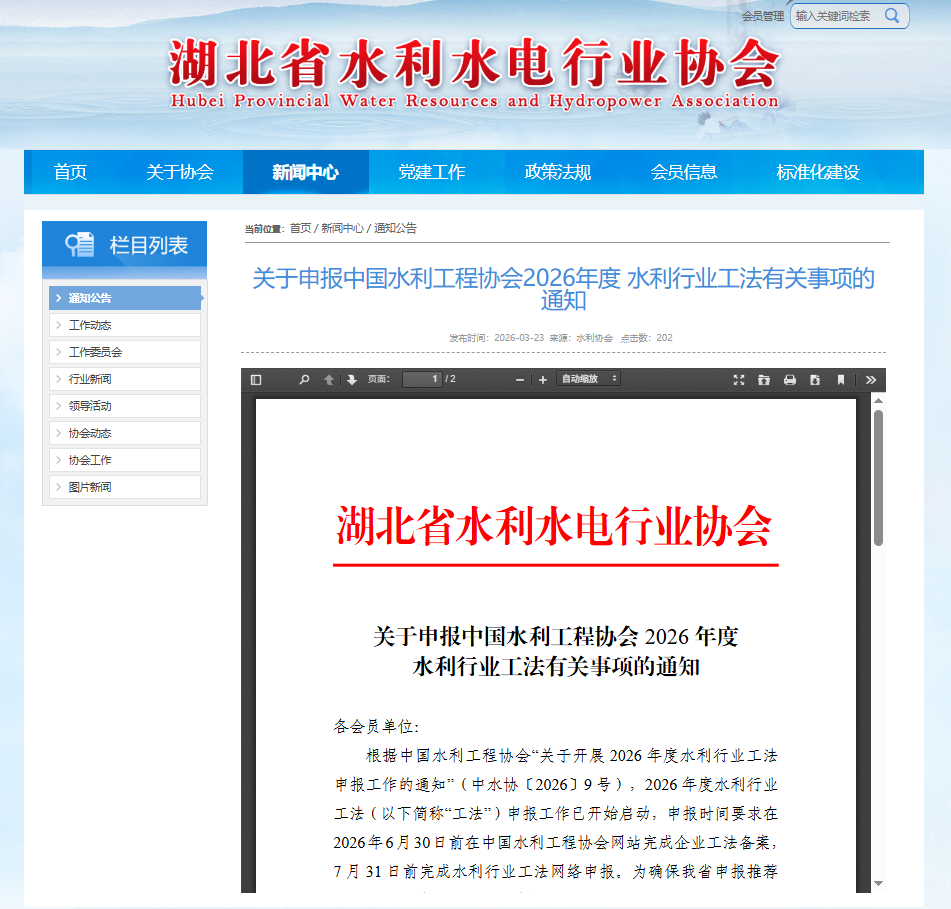The height and width of the screenshot is (909, 951).
Task: Print the PDF notice document
Action: [789, 380]
